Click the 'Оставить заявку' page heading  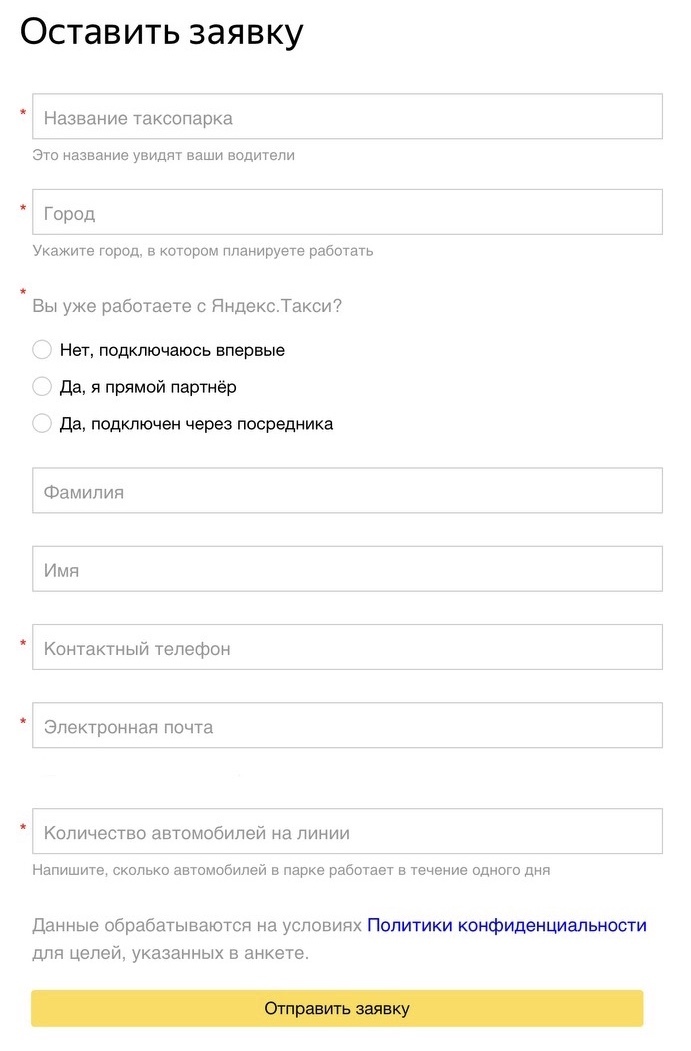coord(161,33)
